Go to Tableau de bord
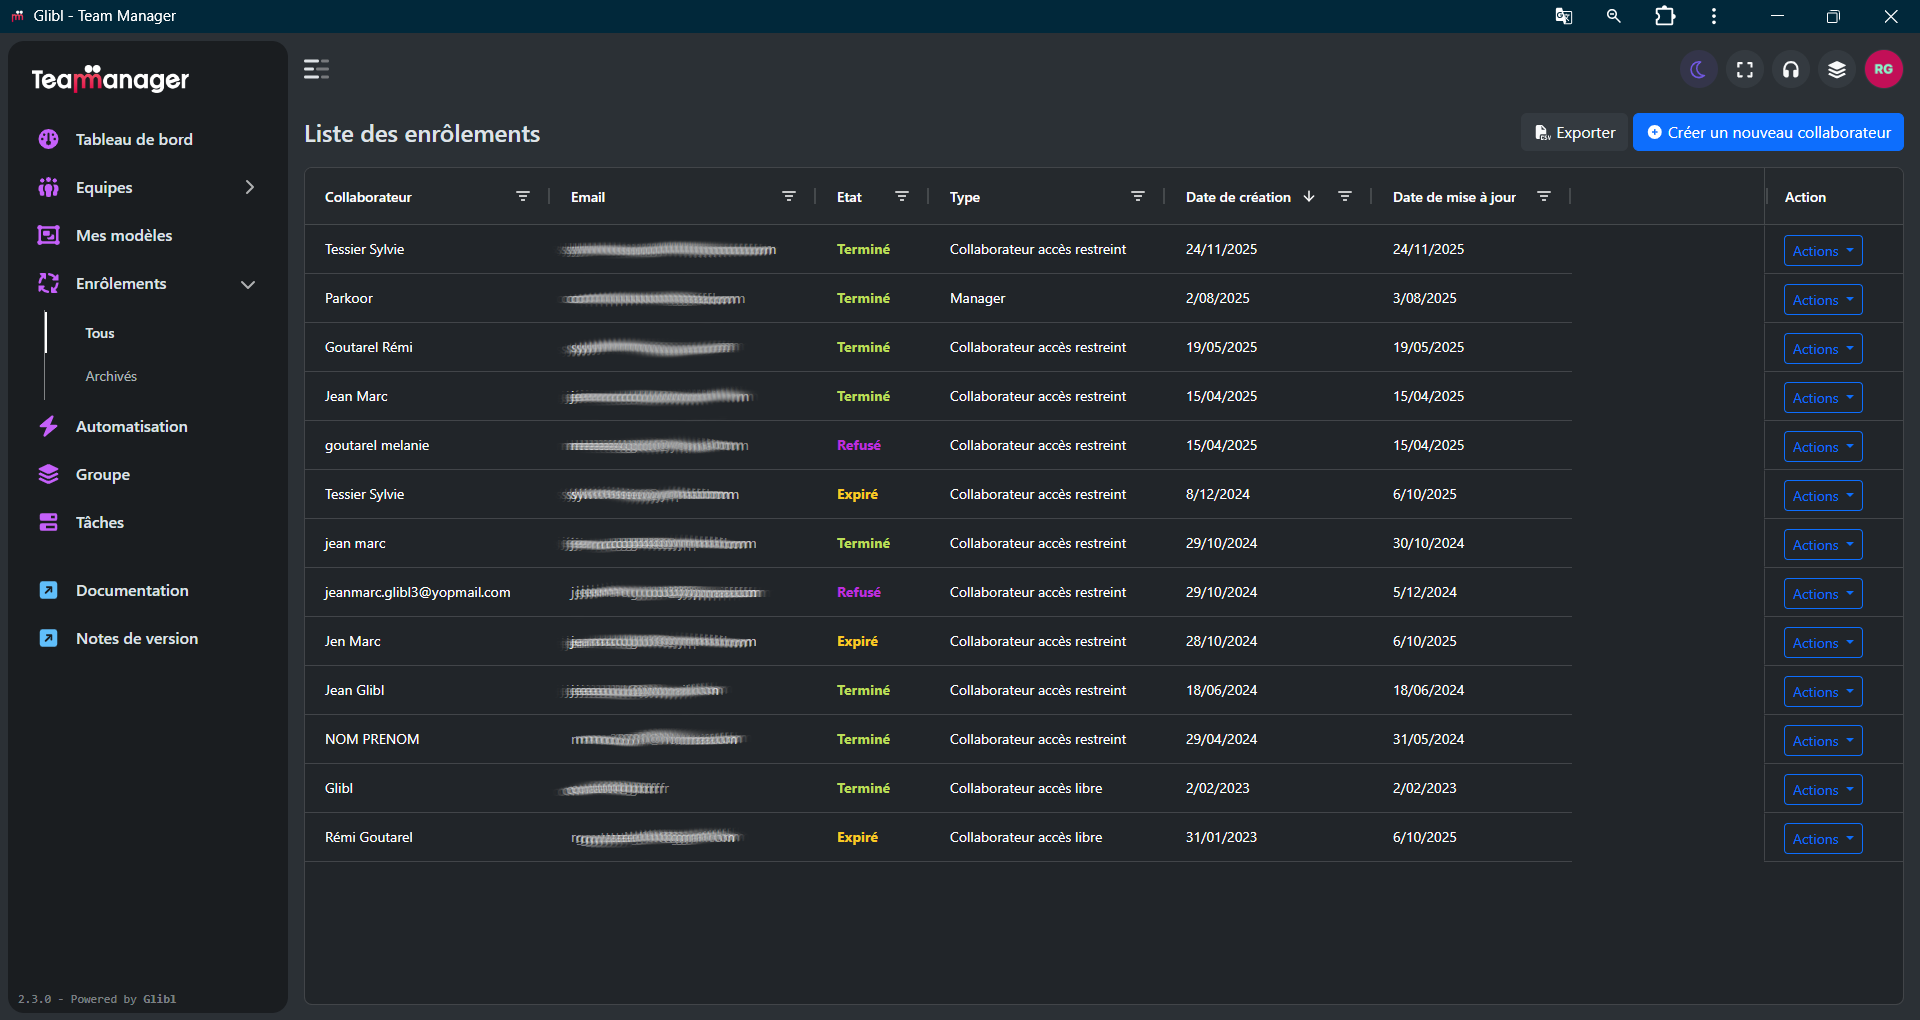The height and width of the screenshot is (1020, 1920). [134, 140]
